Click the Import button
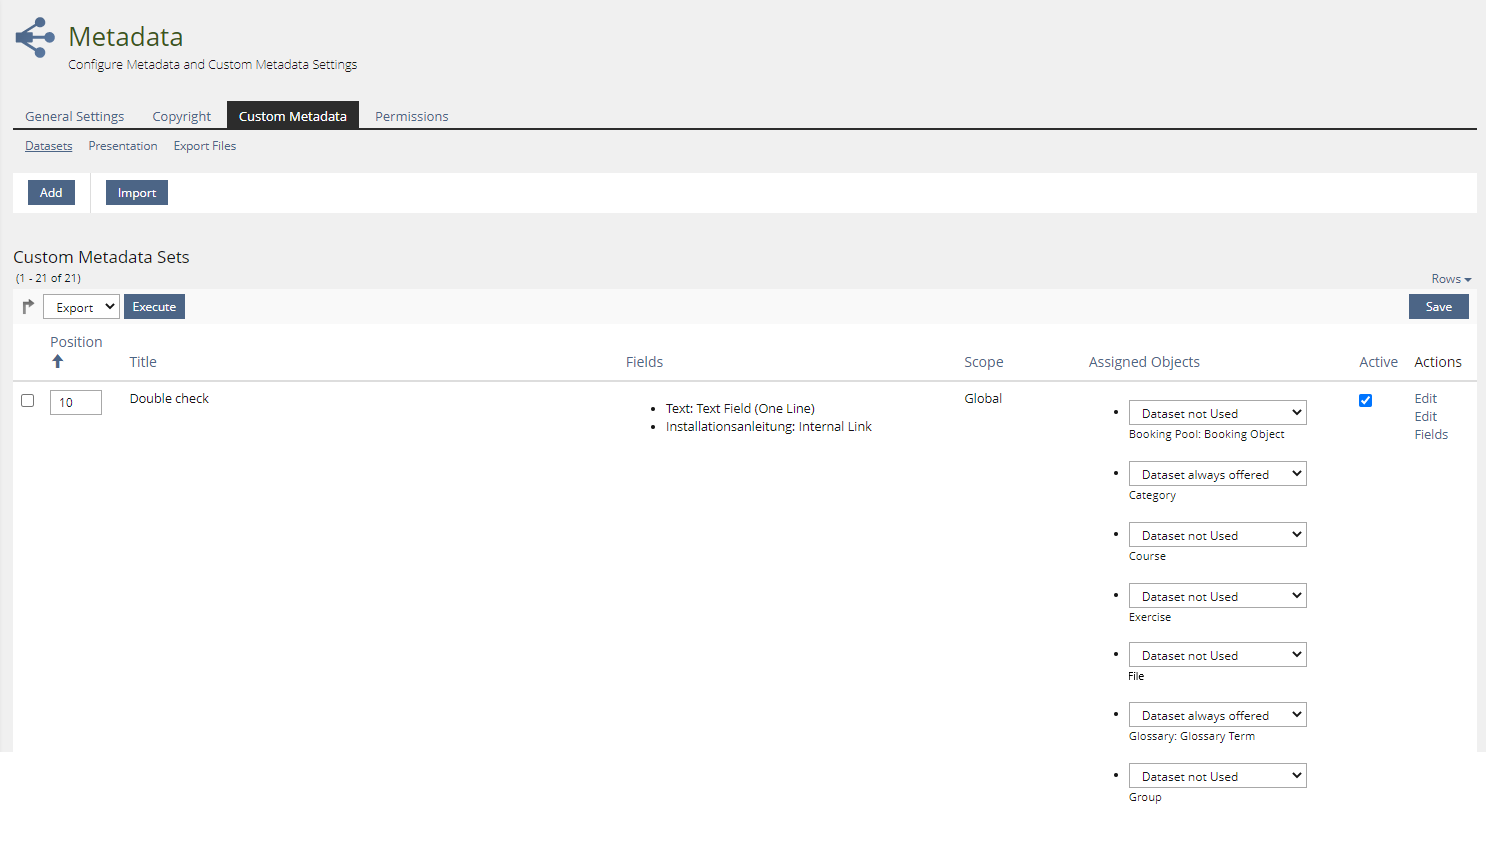 tap(137, 193)
